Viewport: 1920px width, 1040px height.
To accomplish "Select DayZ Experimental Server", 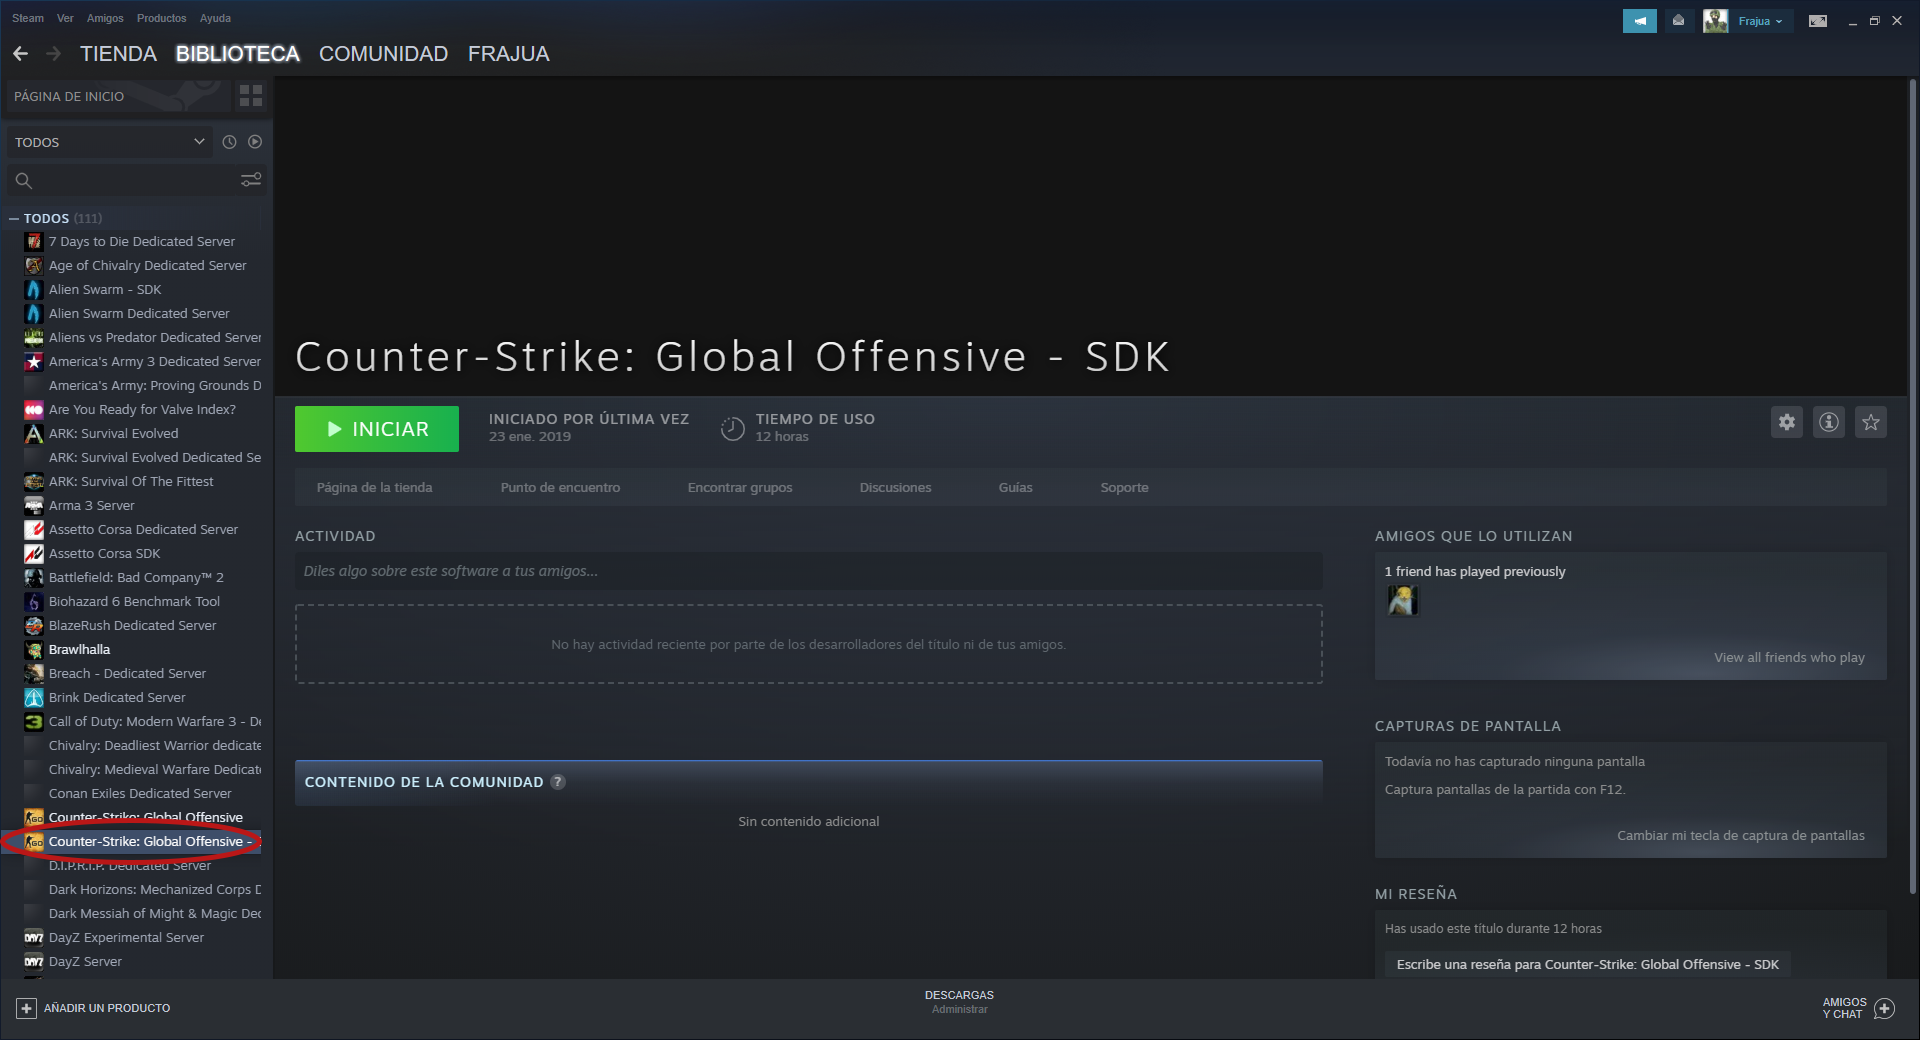I will click(x=142, y=938).
